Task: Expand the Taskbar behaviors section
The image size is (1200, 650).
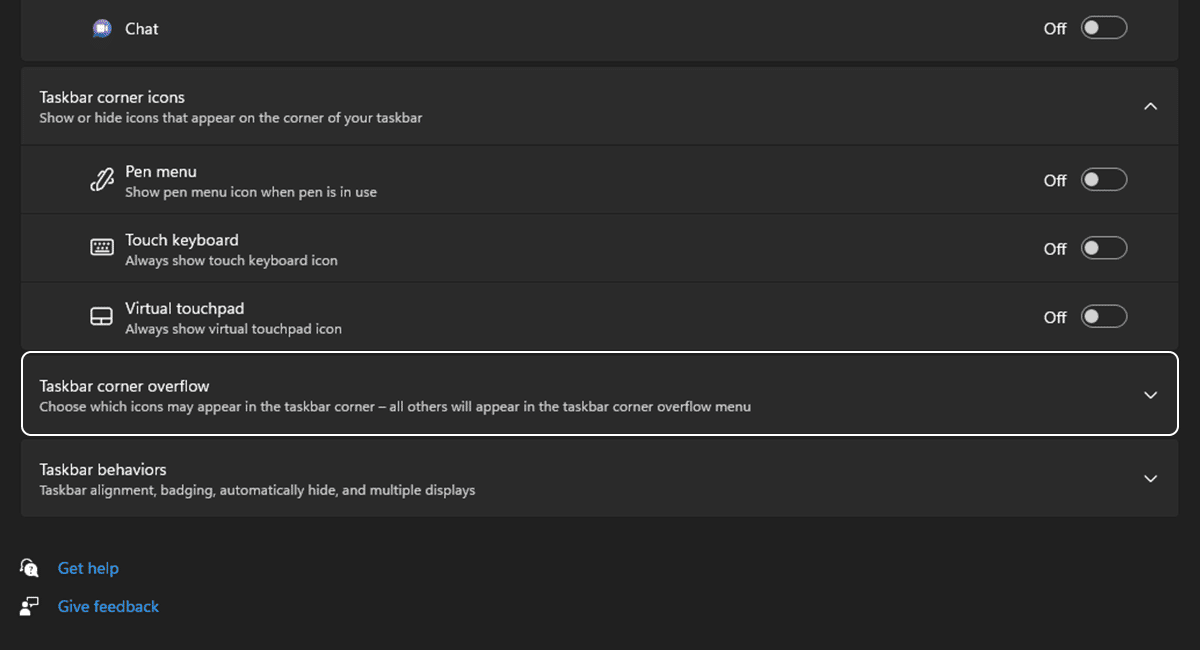Action: [1150, 478]
